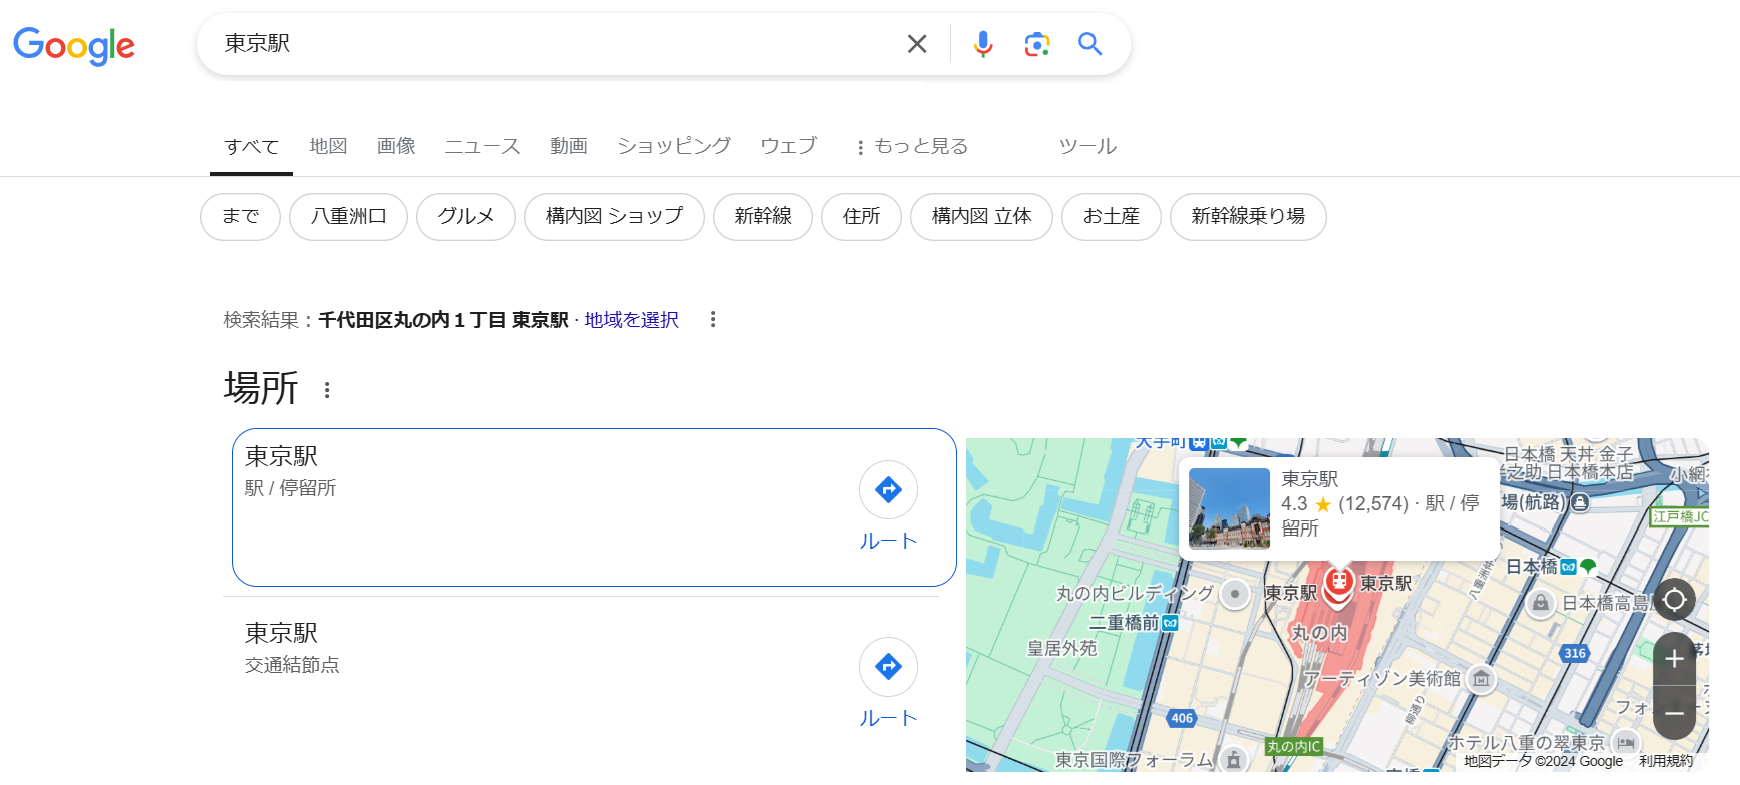Open Google Lens image search icon
Screen dimensions: 1740x785
point(1037,44)
